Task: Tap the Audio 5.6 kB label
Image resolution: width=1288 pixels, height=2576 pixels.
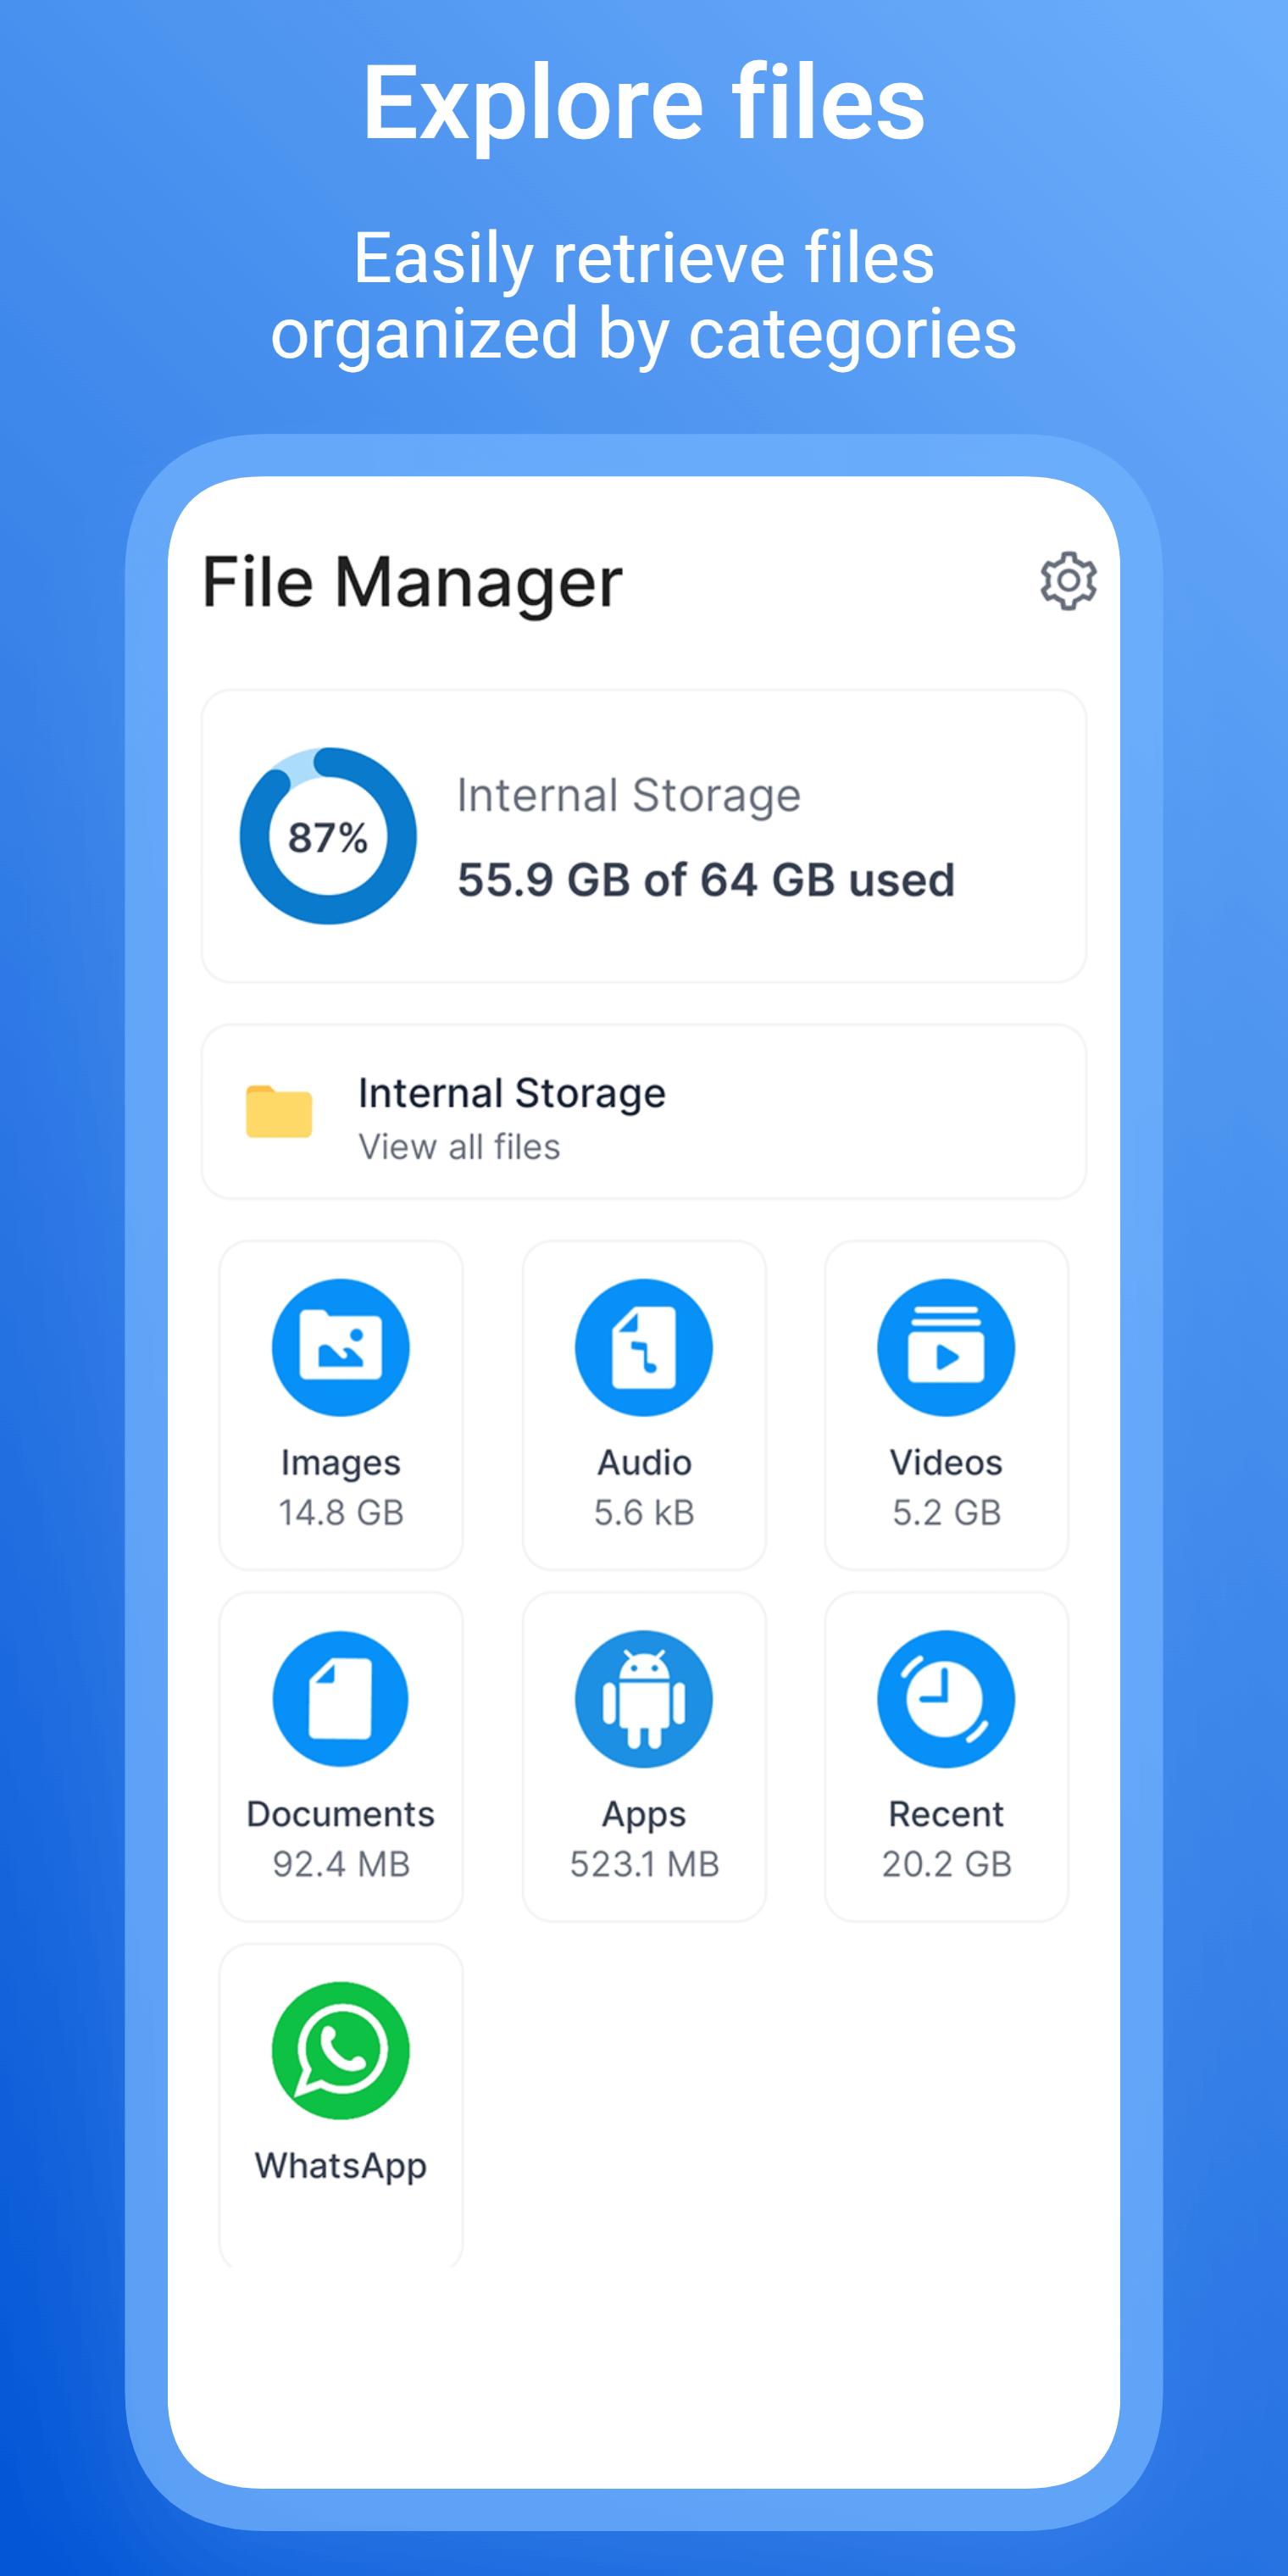Action: pyautogui.click(x=644, y=1487)
